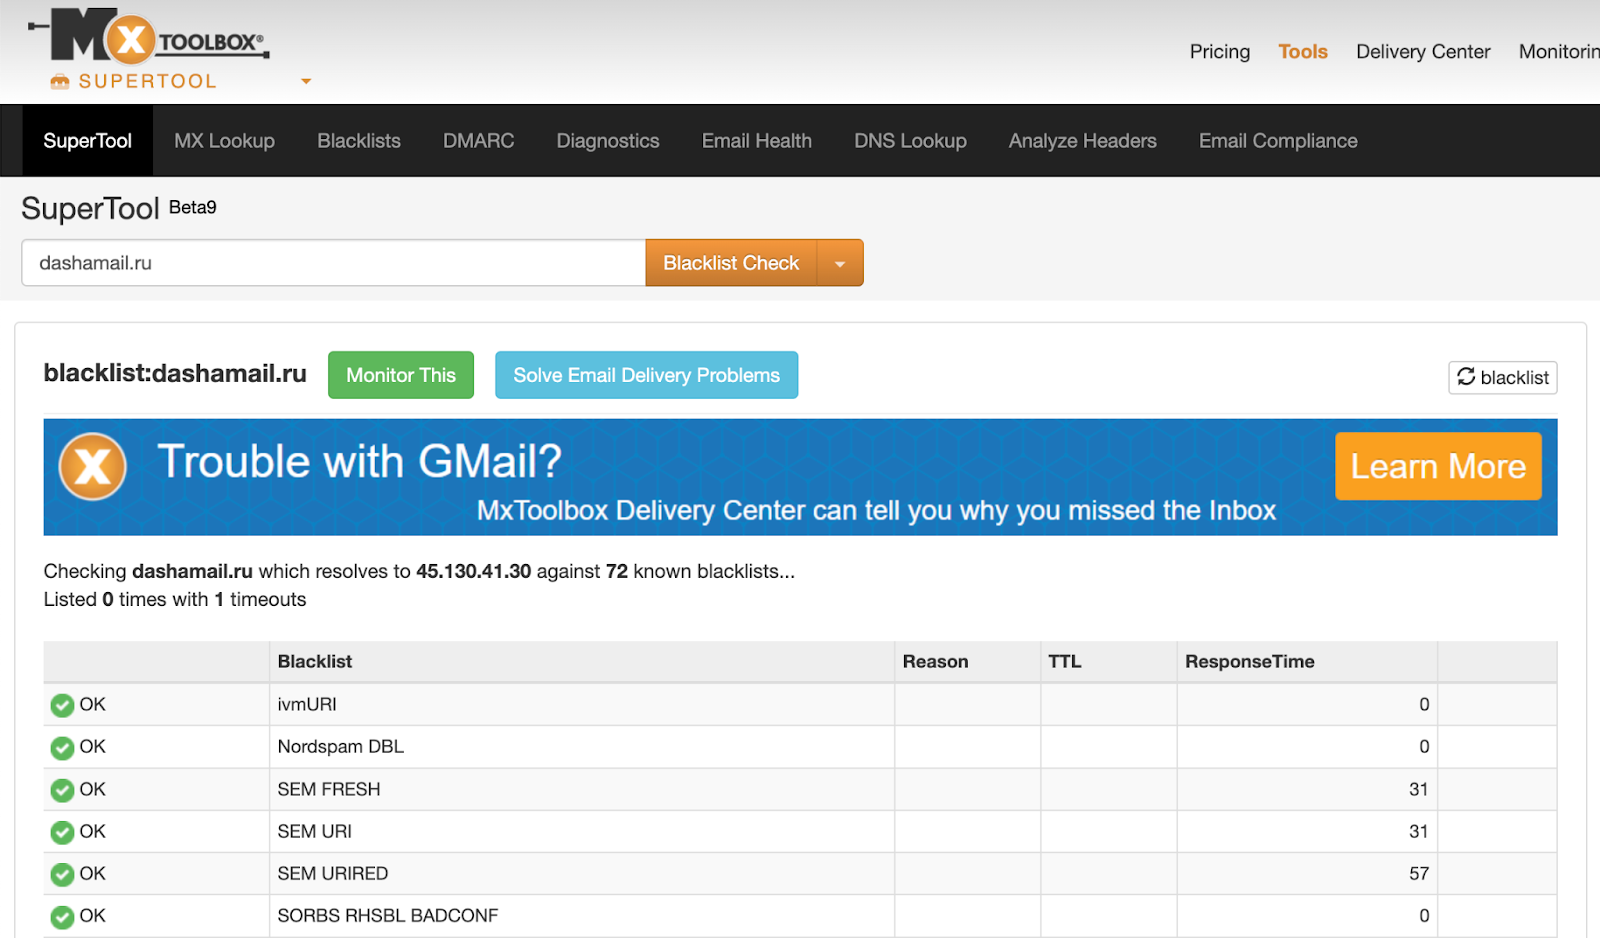Switch to the MX Lookup tab
The height and width of the screenshot is (938, 1600).
(224, 141)
